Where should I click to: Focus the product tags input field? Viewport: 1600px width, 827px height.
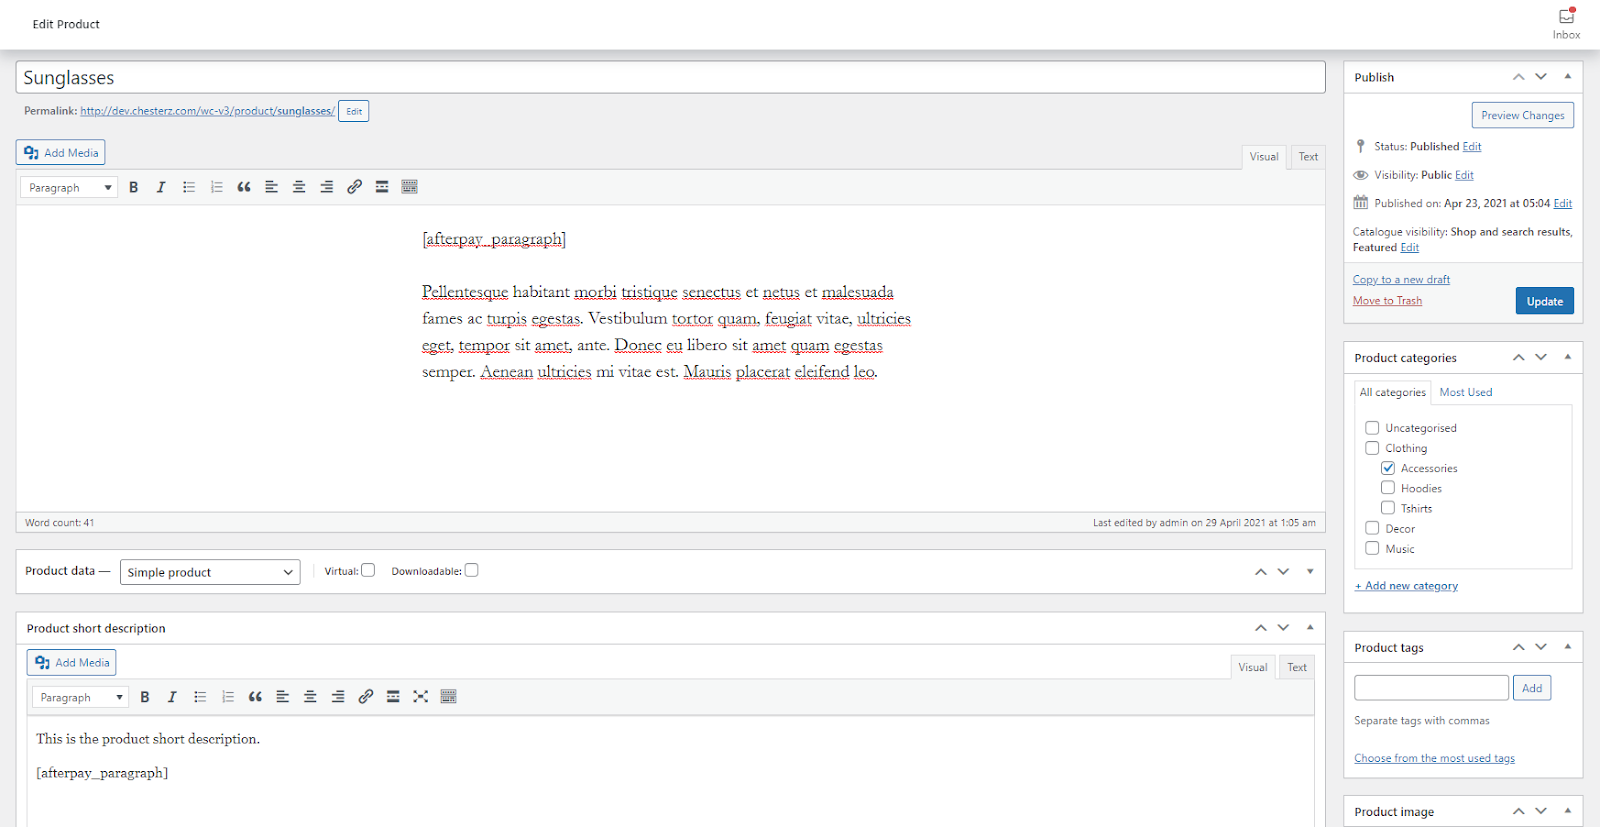pyautogui.click(x=1431, y=688)
